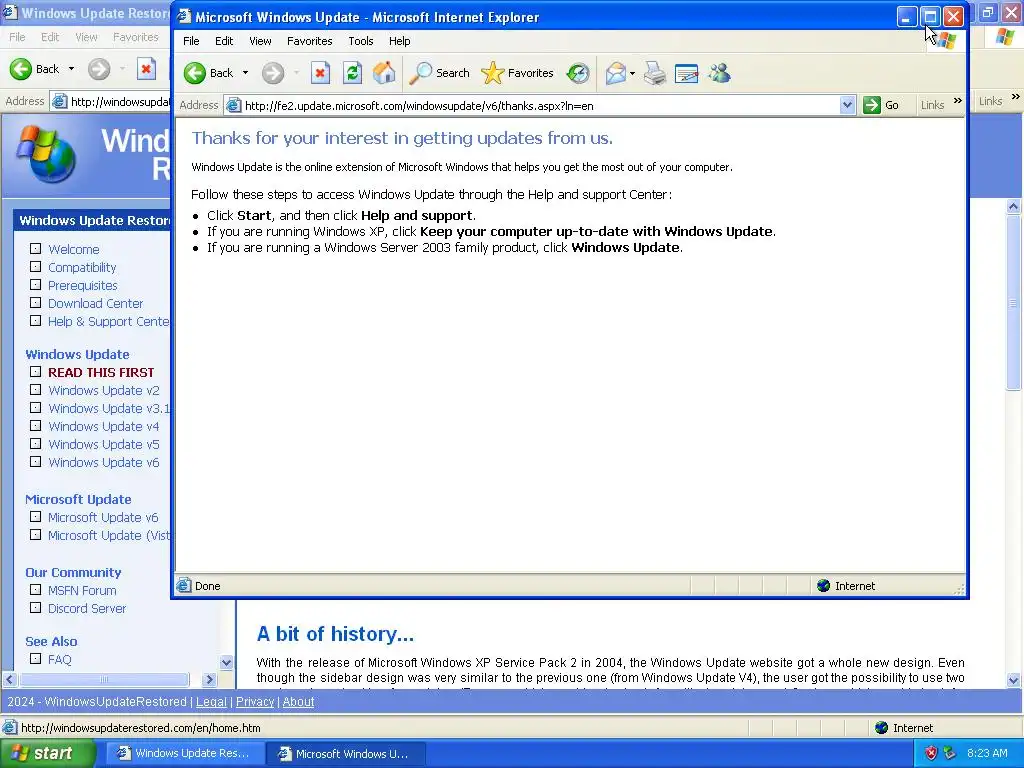
Task: Click the Legal footer link
Action: click(x=211, y=702)
